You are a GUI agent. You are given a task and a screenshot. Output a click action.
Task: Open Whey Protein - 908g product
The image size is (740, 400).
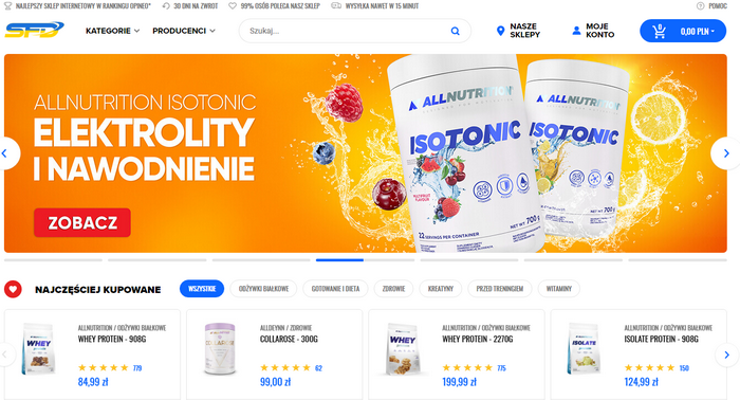coord(112,339)
